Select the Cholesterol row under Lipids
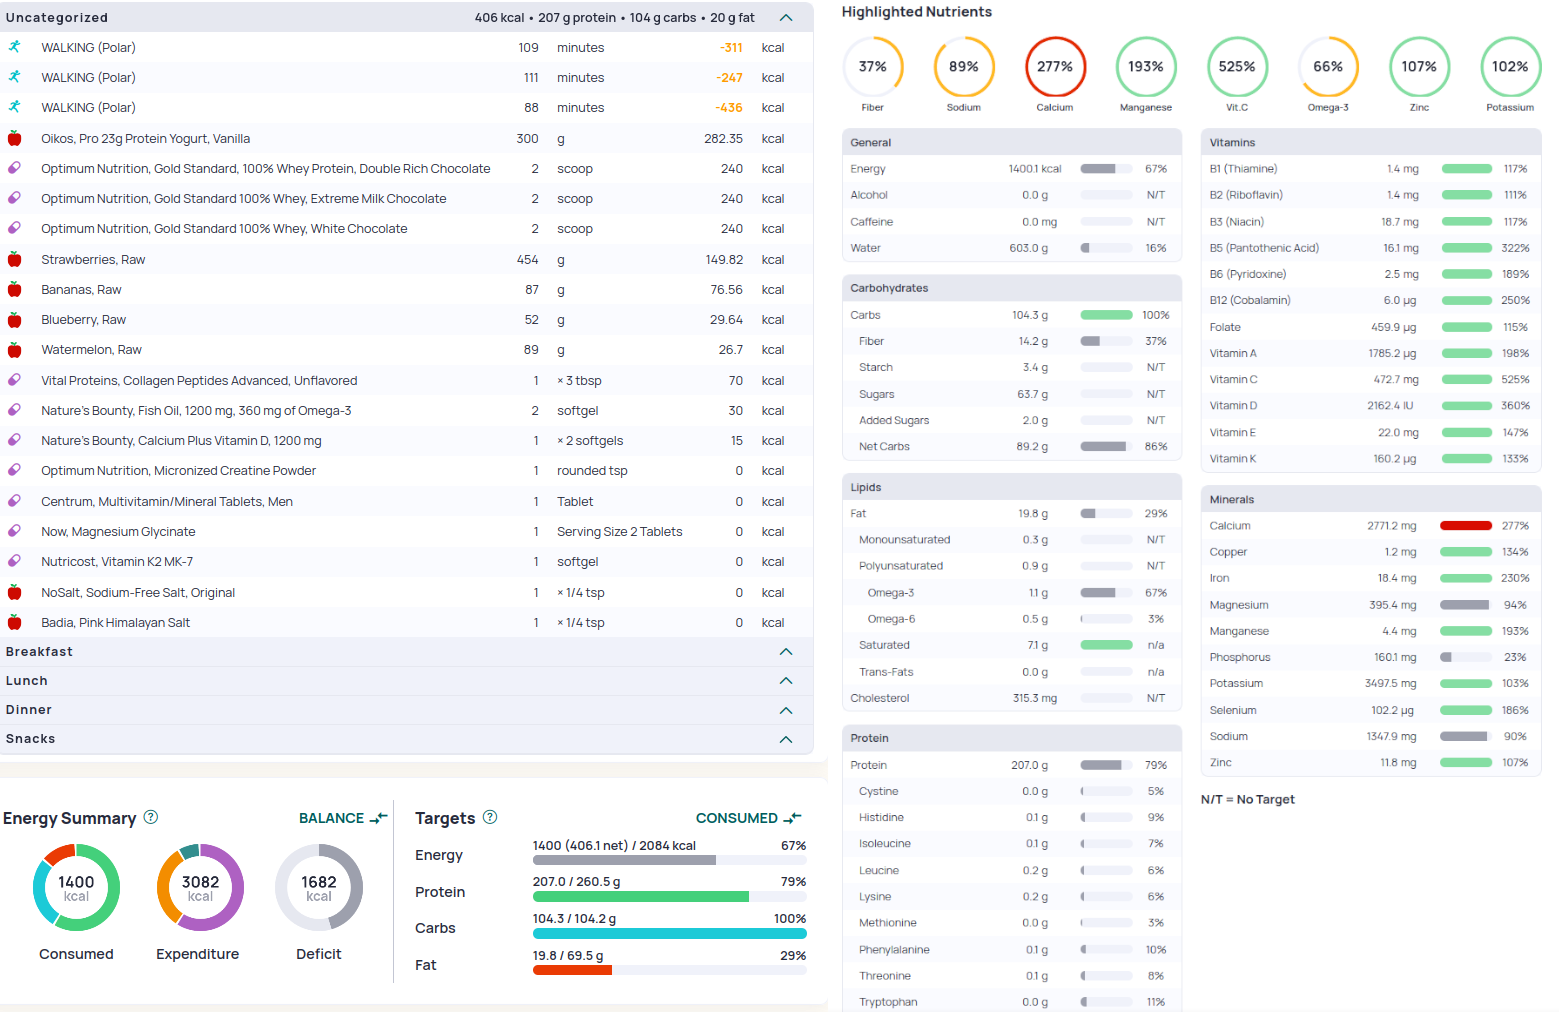Screen dimensions: 1559x1012 pos(1012,698)
